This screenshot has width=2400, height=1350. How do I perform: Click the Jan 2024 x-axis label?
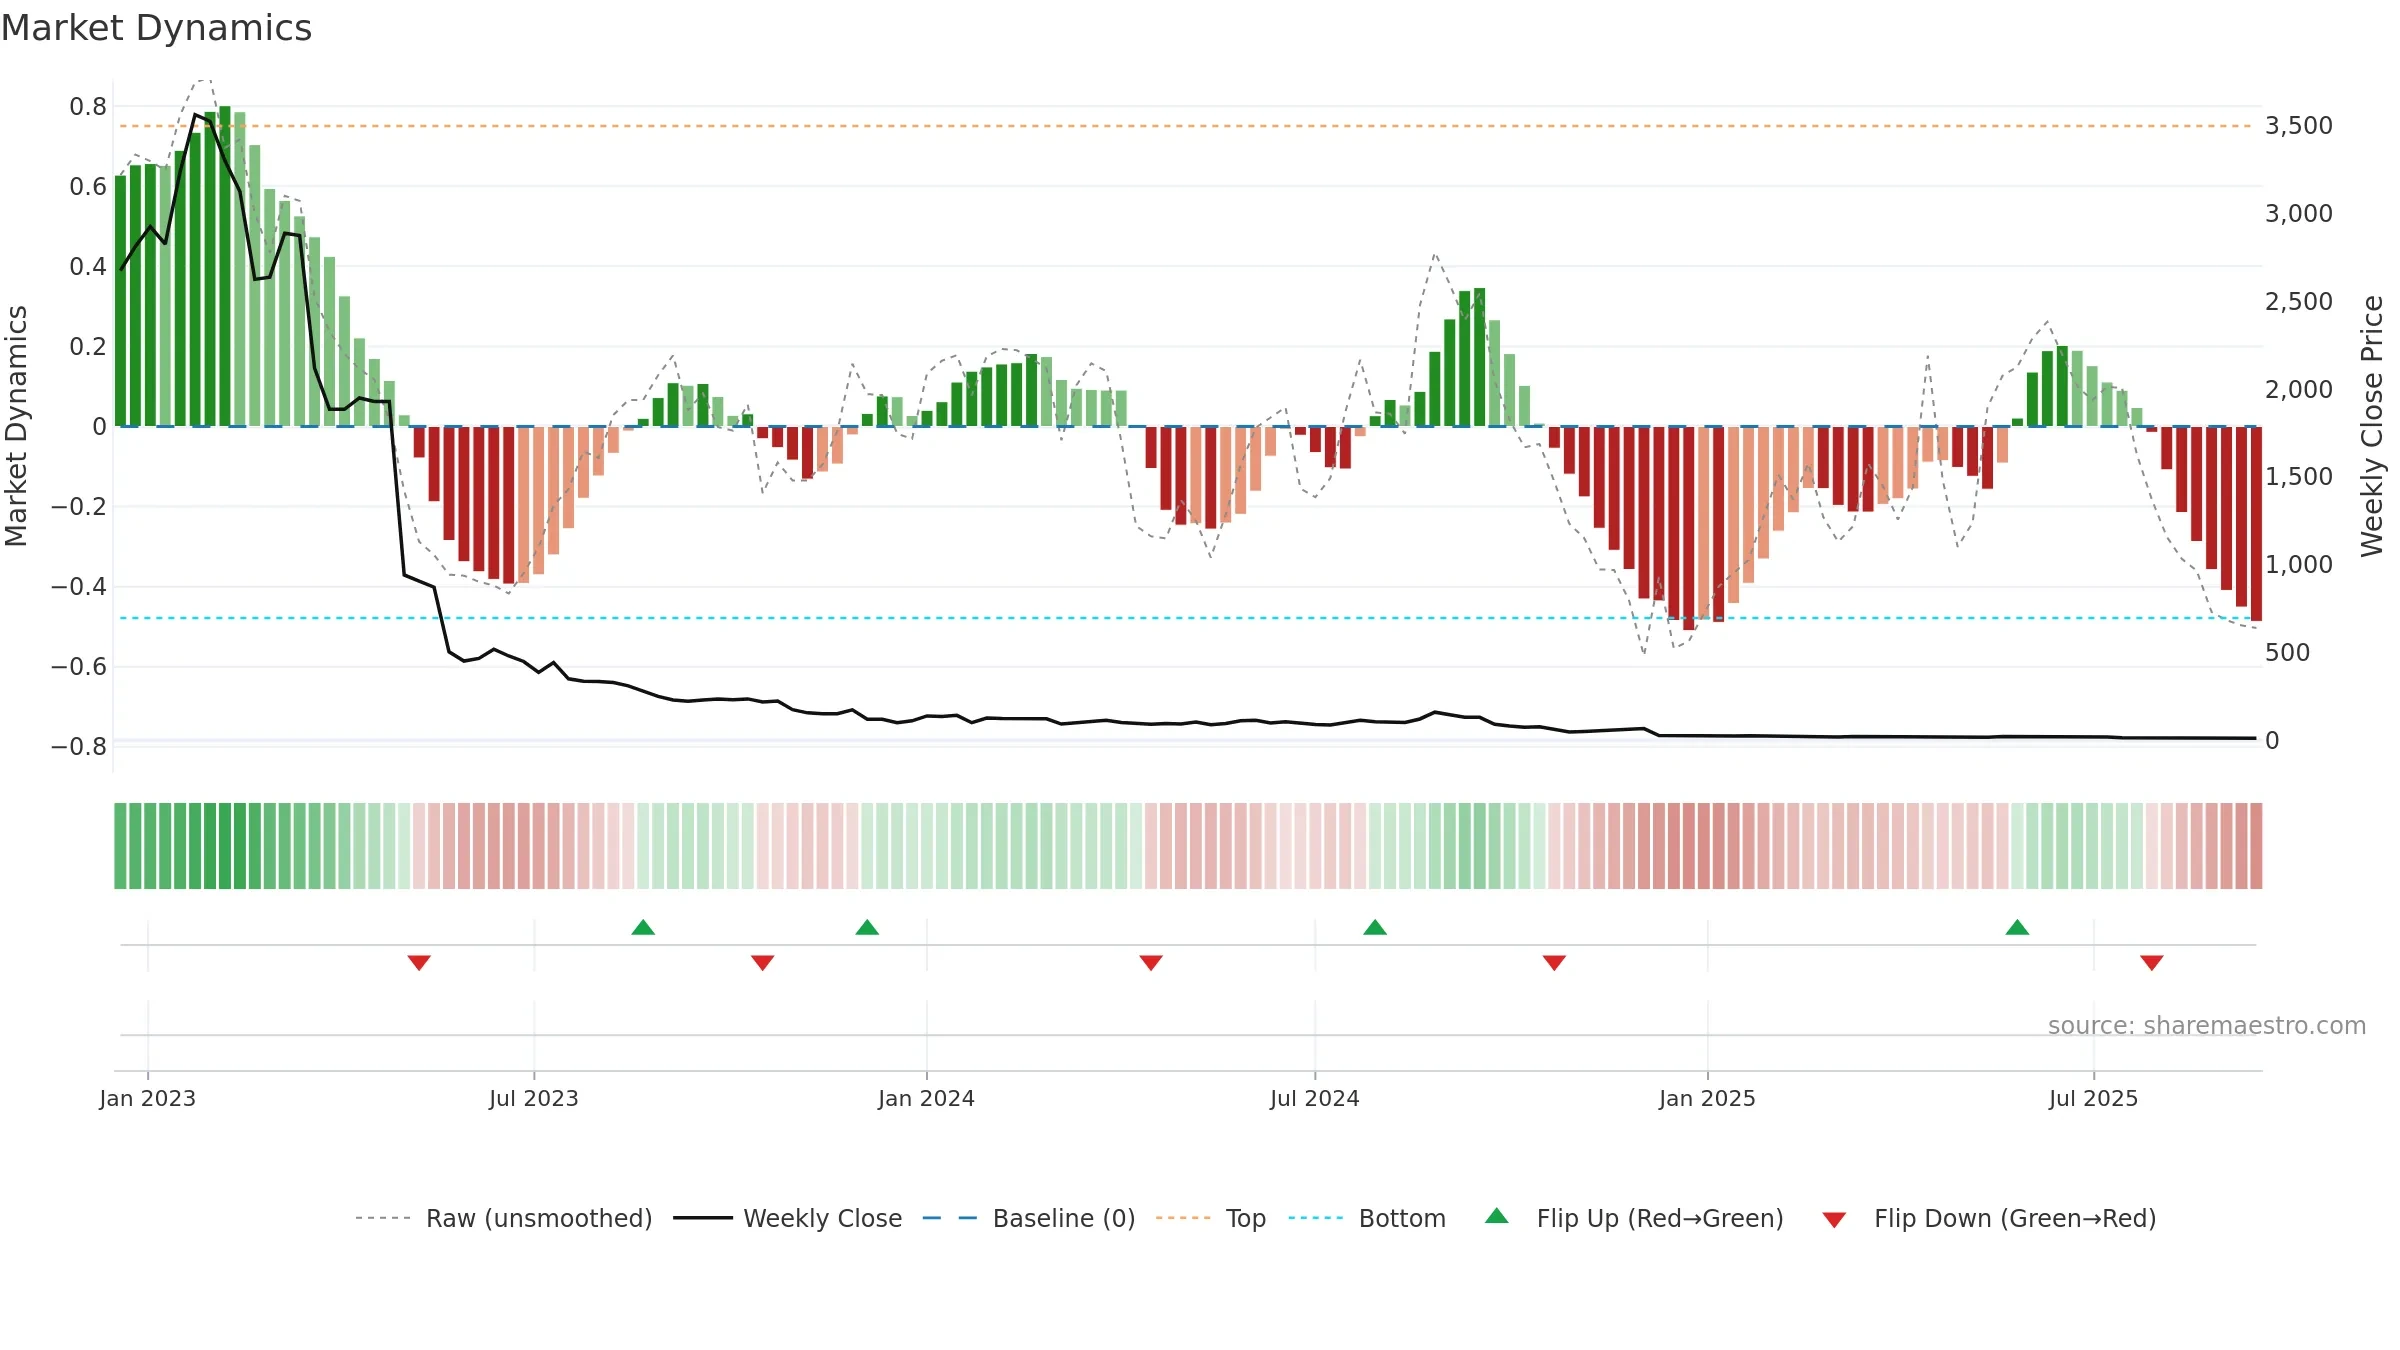[x=926, y=1098]
